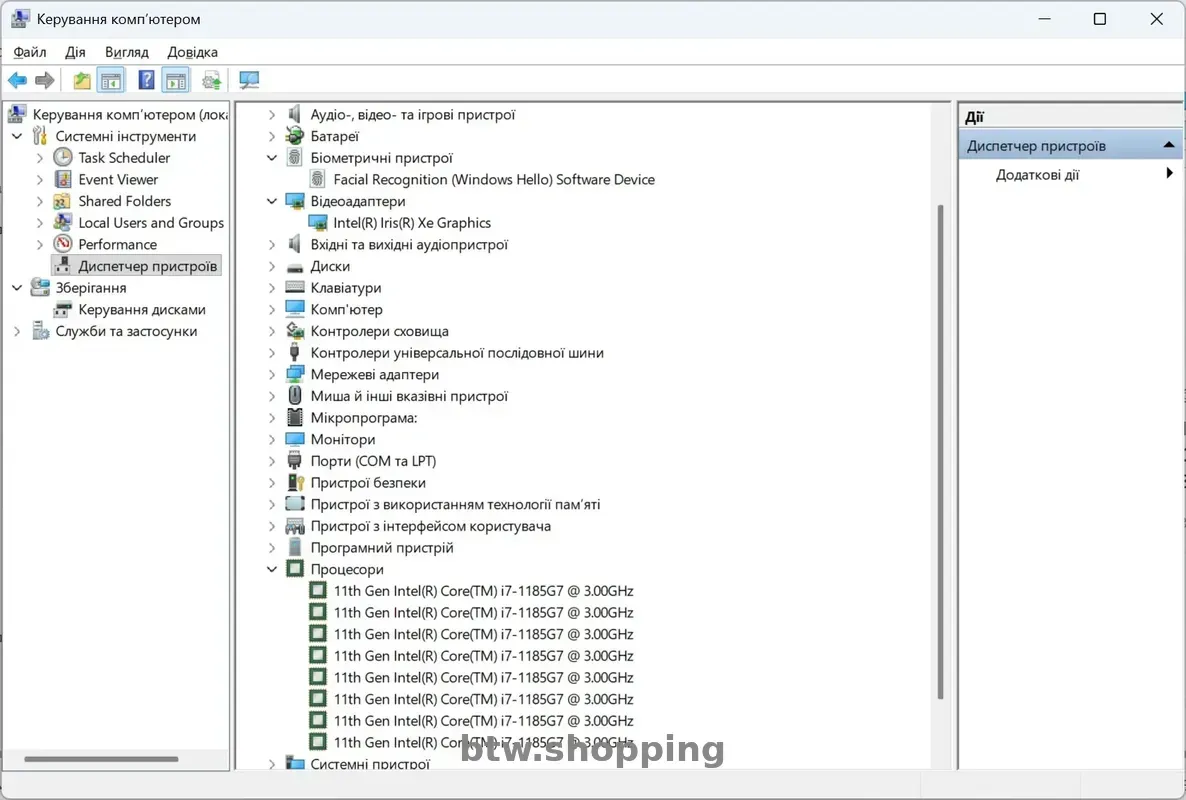
Task: Collapse the Диспетчер пристроїв actions header
Action: coord(1168,146)
